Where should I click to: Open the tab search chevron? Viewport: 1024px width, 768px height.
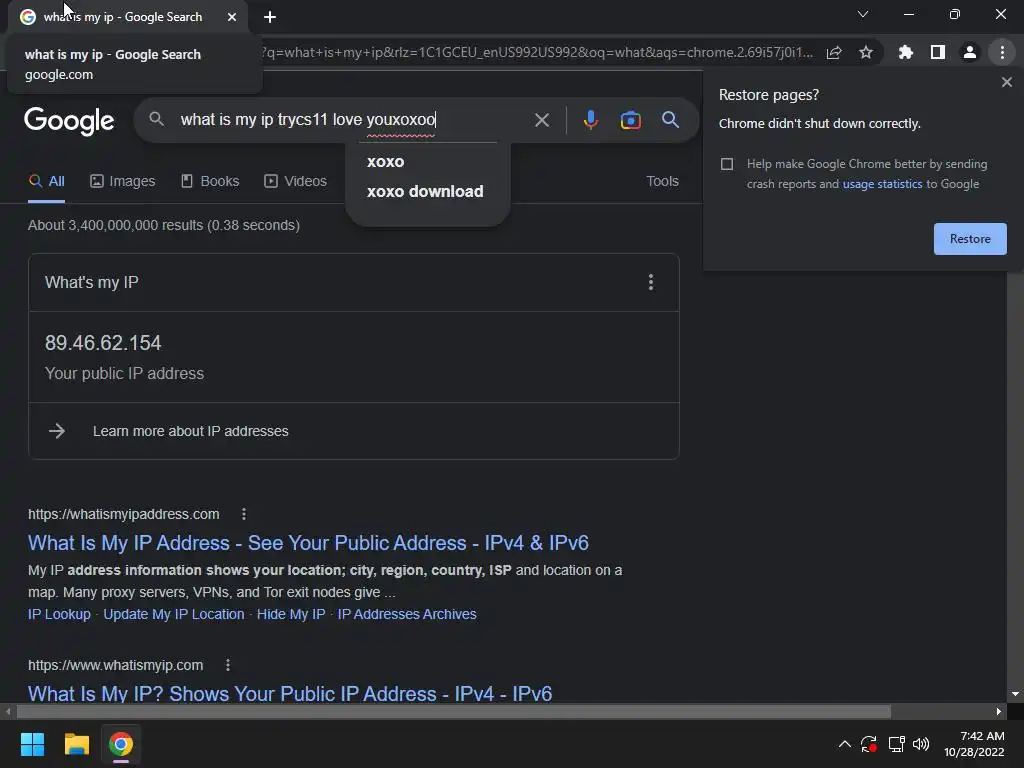[x=863, y=14]
